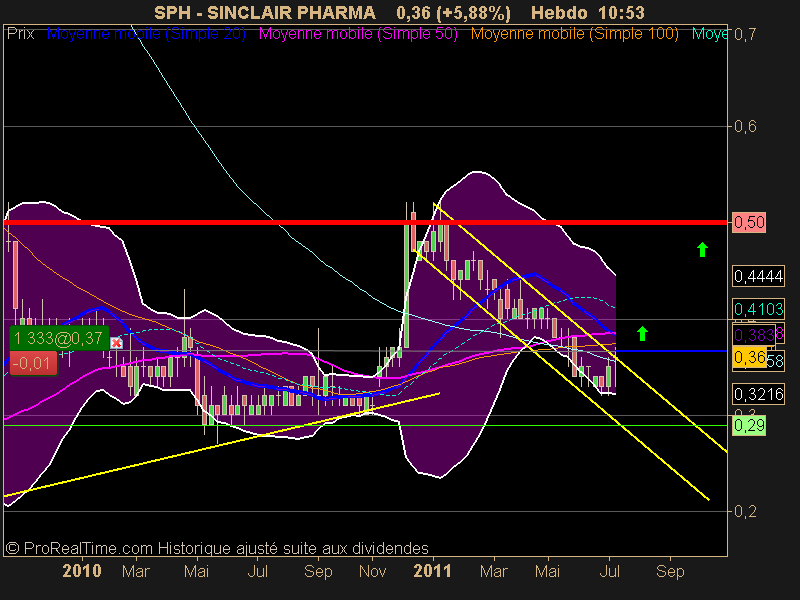Click the red -0,01 loss label
This screenshot has height=600, width=800.
tap(33, 363)
